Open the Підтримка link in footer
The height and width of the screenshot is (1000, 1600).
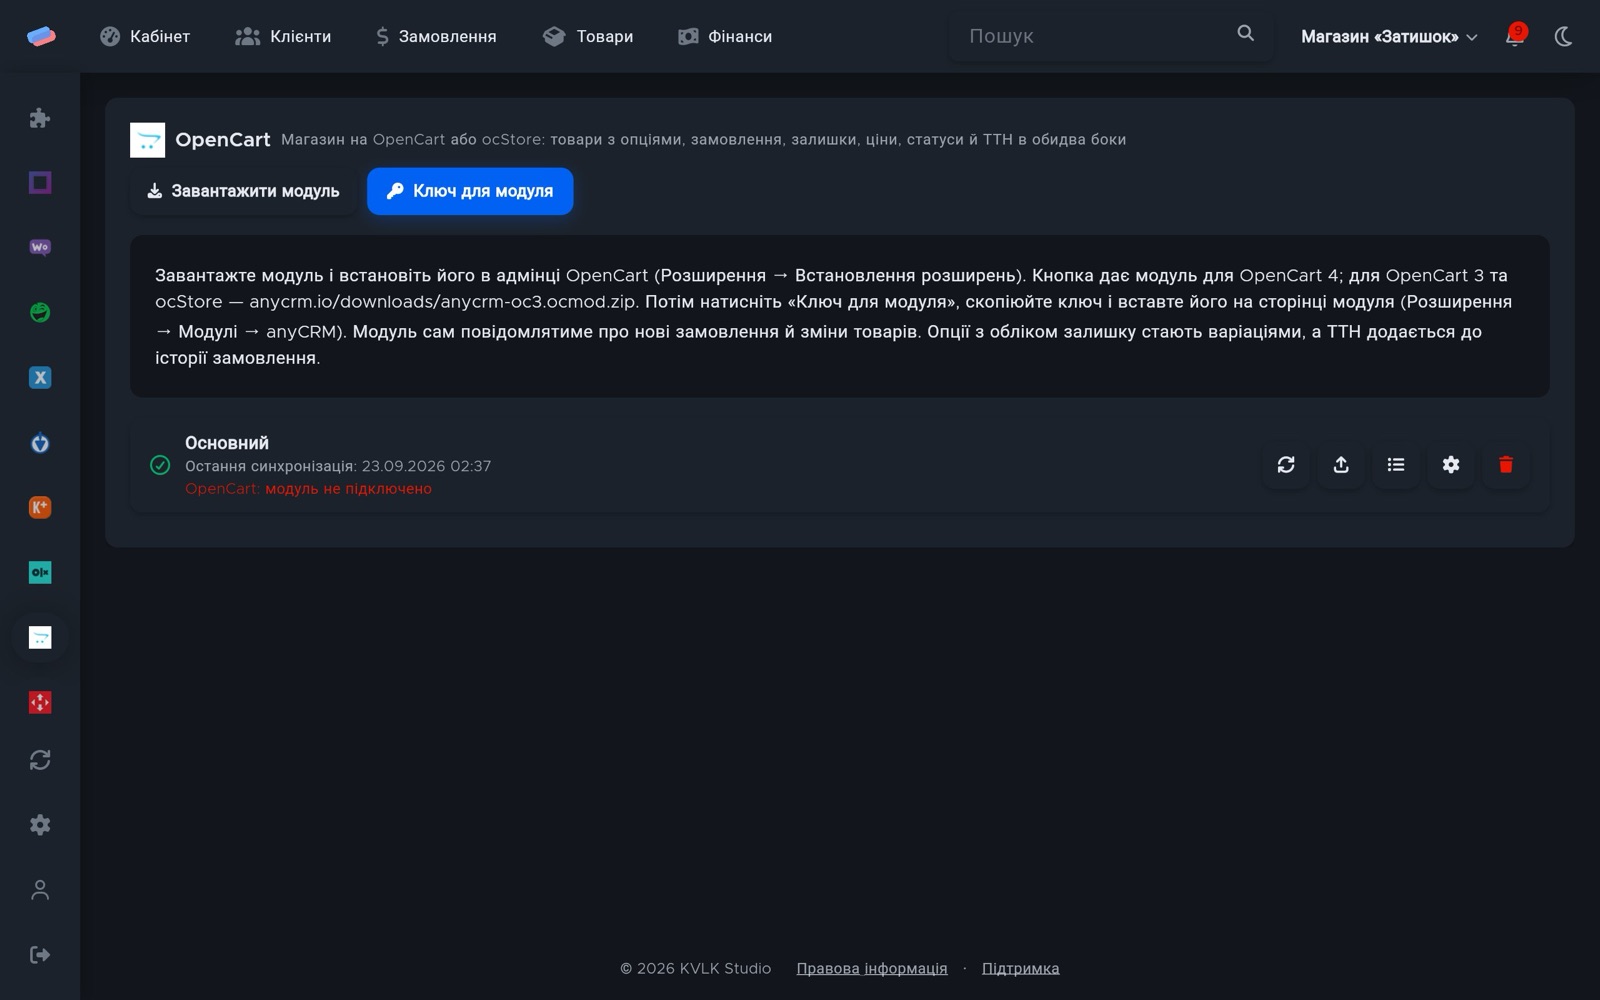pos(1021,968)
